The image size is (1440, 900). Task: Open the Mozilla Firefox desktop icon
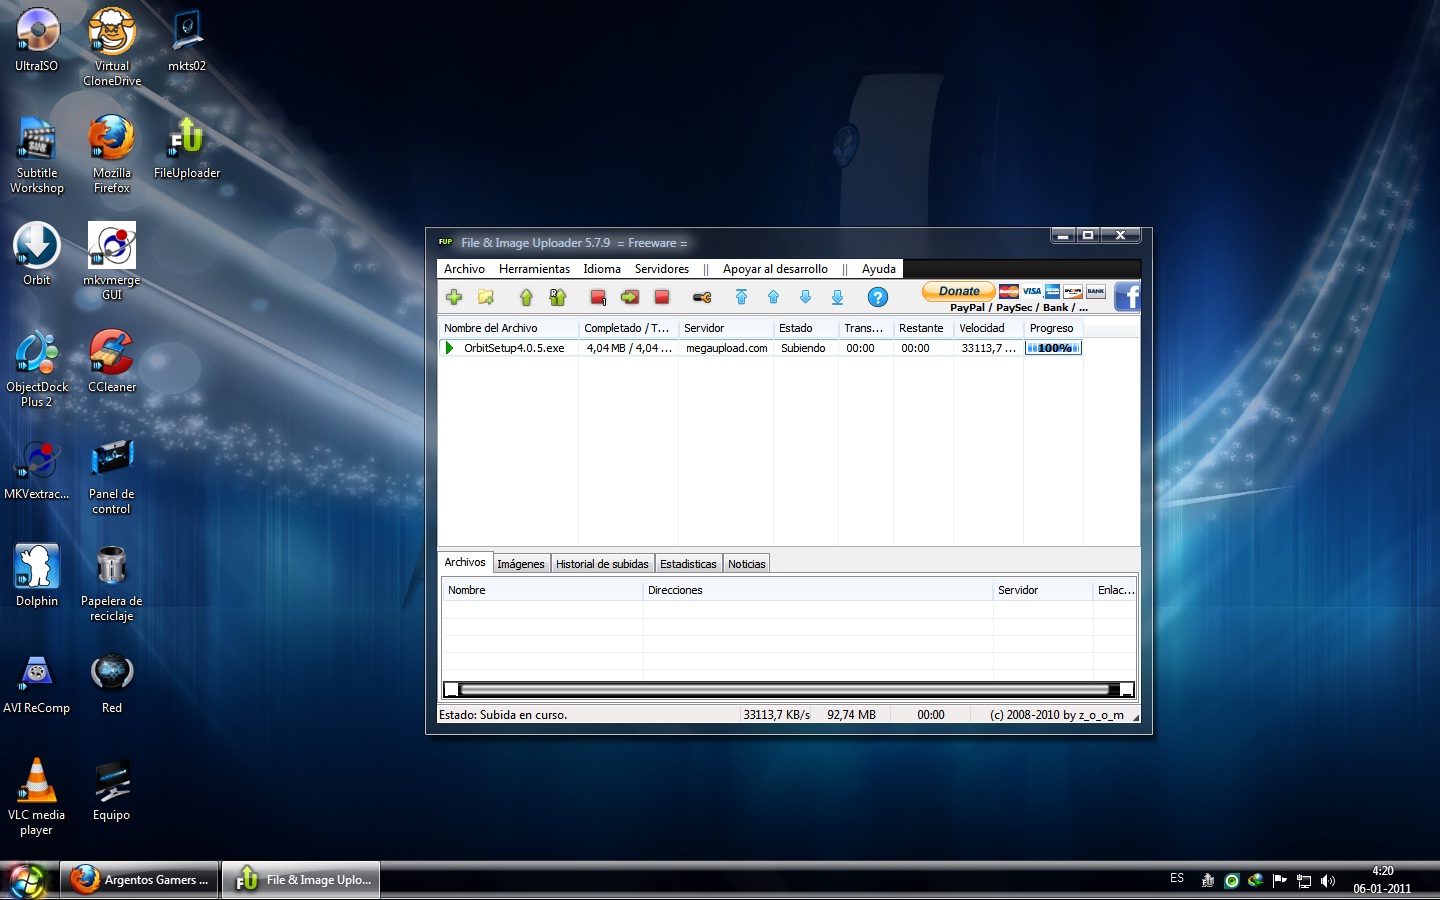point(112,154)
